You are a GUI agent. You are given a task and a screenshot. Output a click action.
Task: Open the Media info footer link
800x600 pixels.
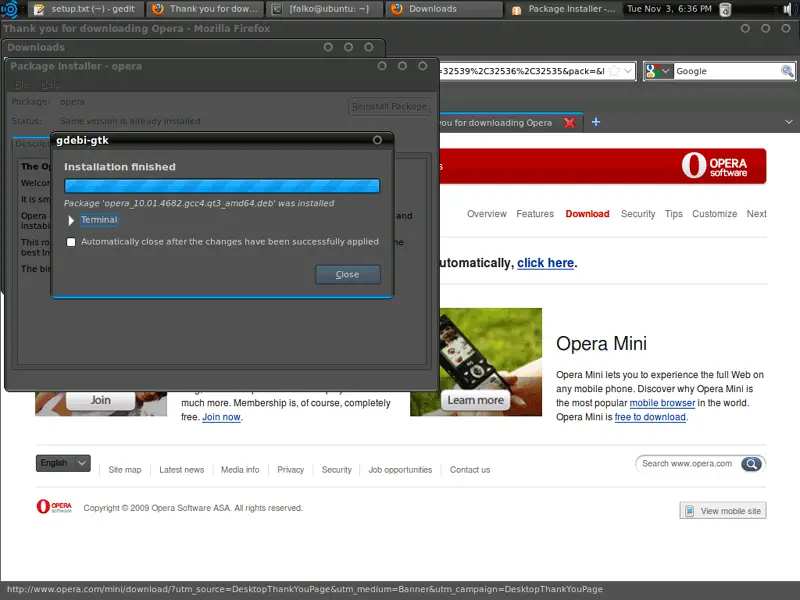point(240,470)
